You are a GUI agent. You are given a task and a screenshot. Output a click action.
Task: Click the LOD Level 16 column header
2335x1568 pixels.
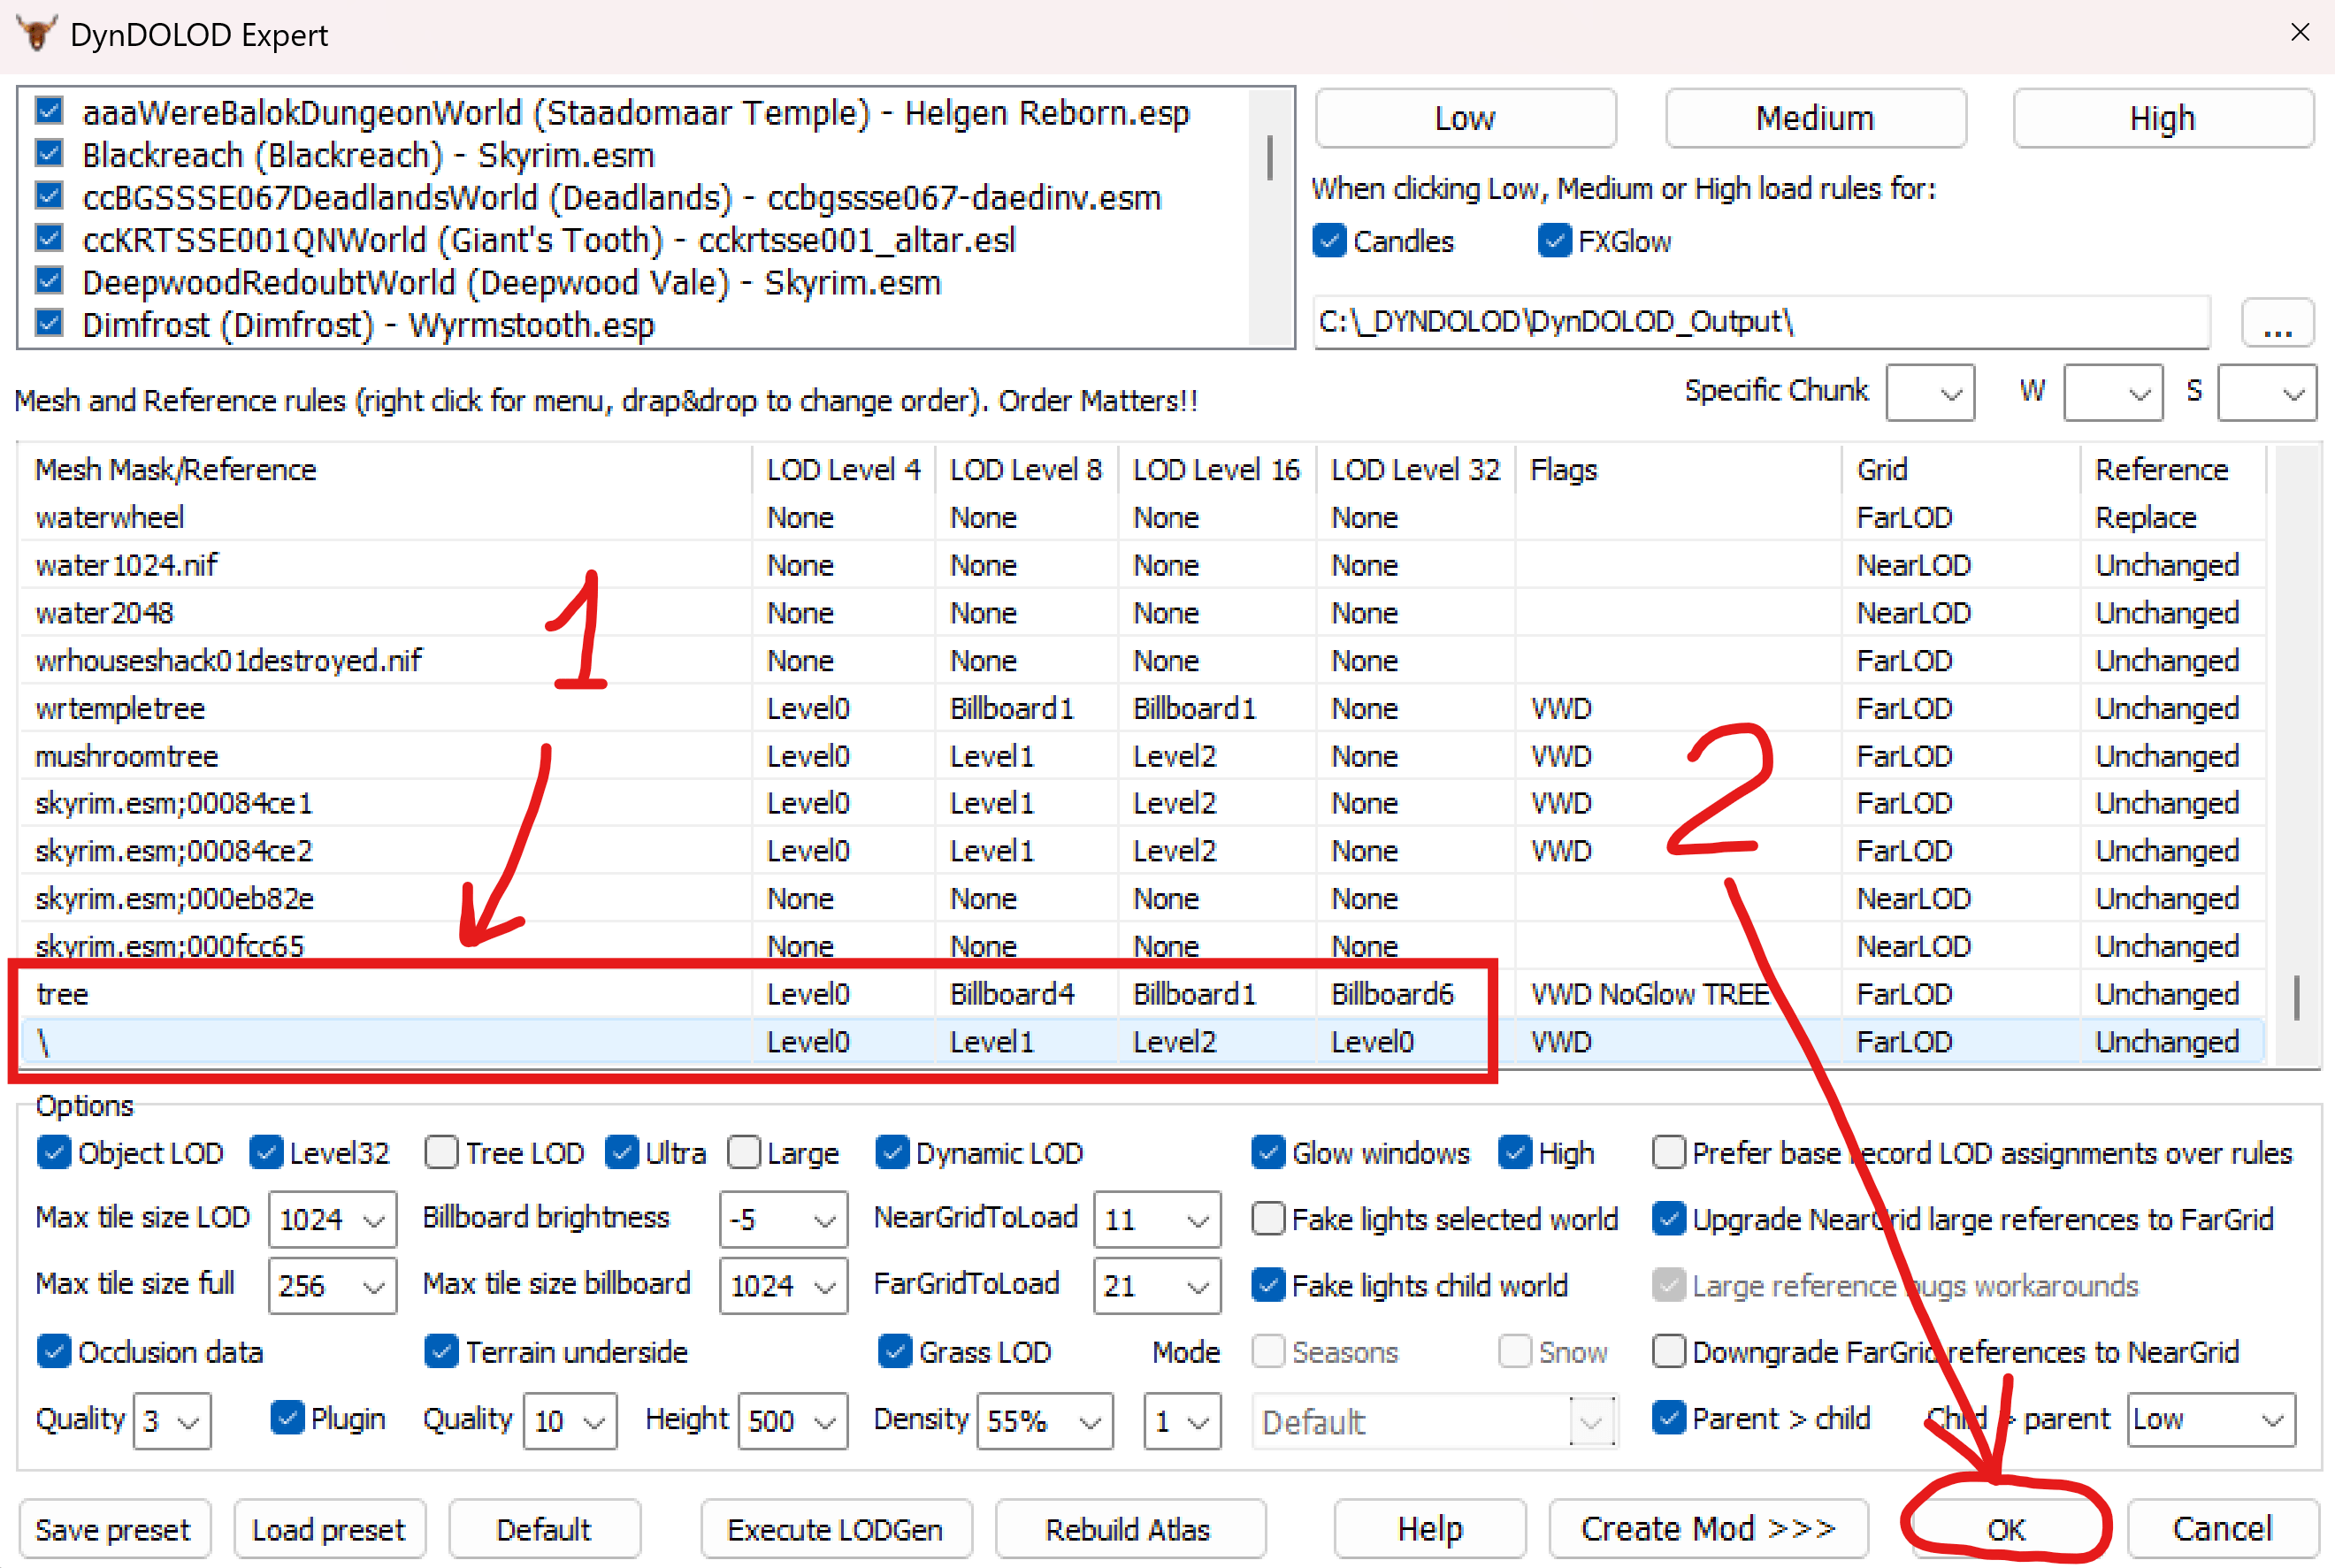click(1215, 469)
